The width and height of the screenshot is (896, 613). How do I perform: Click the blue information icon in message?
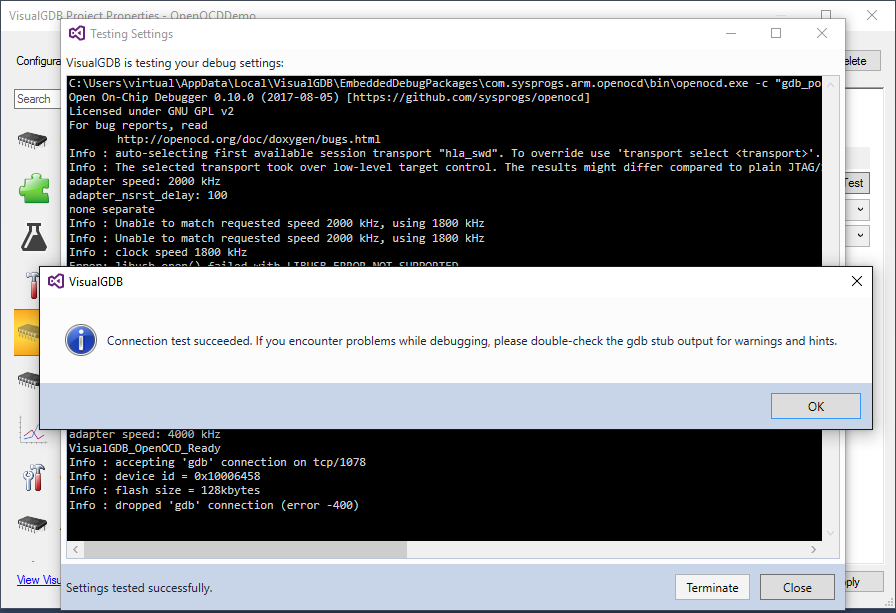pyautogui.click(x=81, y=340)
